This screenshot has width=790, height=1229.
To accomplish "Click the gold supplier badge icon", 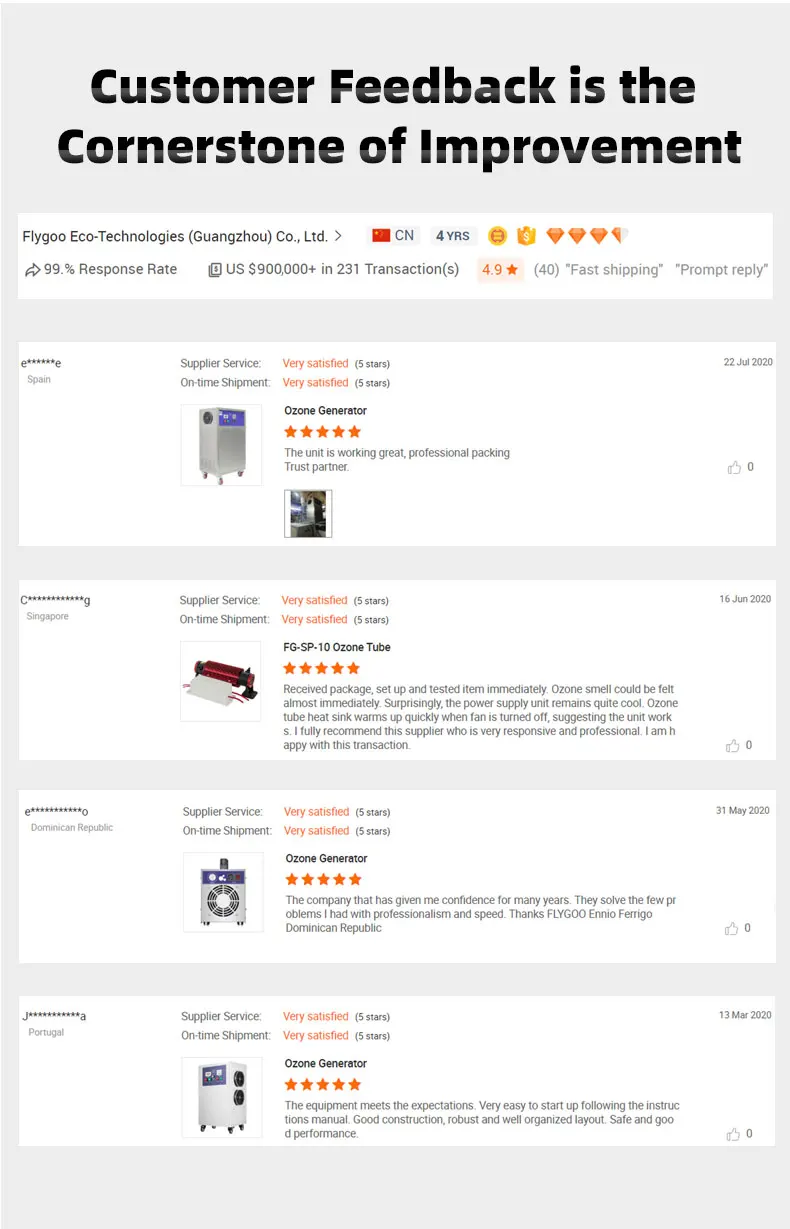I will tap(497, 236).
